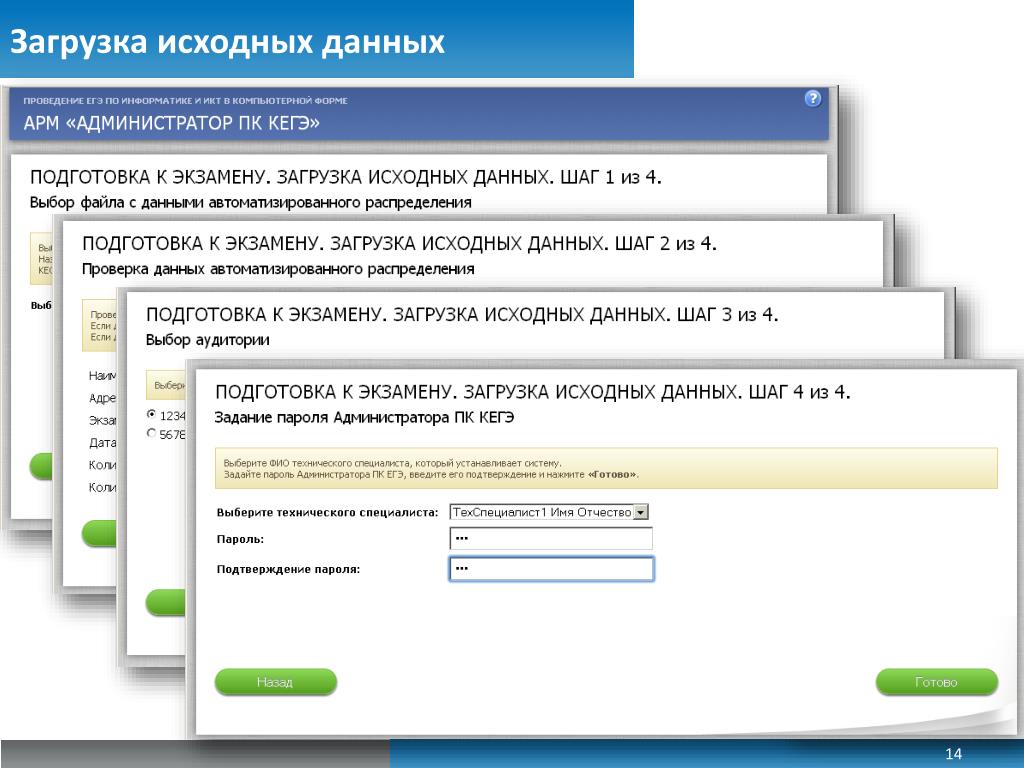1024x768 pixels.
Task: Click the partially visible green button in step 1
Action: coord(41,466)
